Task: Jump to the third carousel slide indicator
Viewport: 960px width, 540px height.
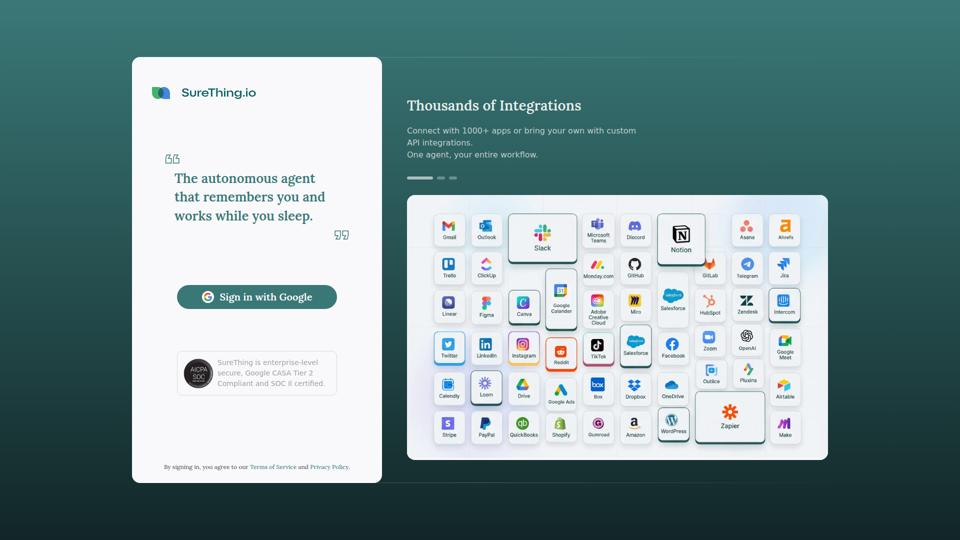Action: [453, 178]
